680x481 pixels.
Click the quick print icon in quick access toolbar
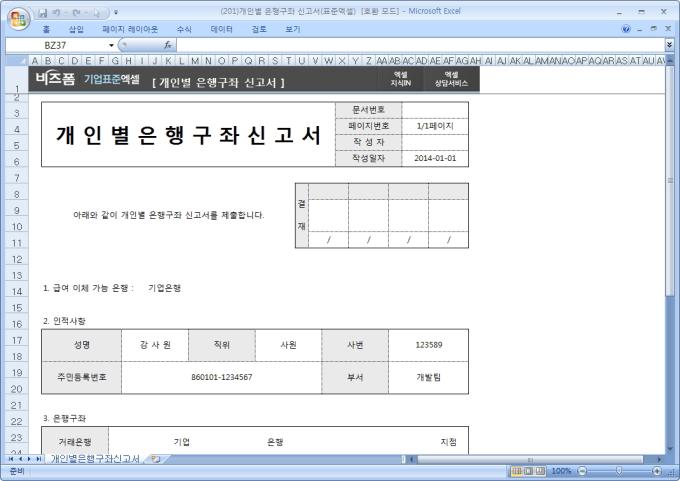click(x=96, y=13)
